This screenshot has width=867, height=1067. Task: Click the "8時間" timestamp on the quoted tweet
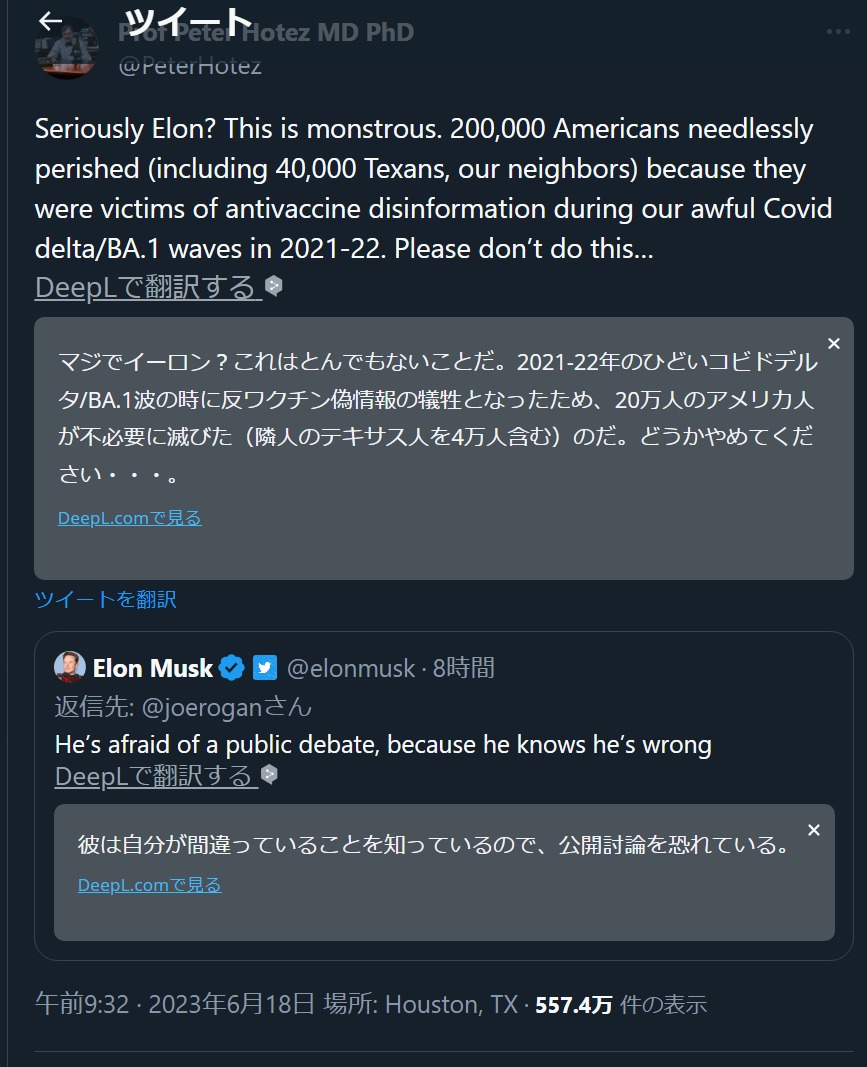463,668
